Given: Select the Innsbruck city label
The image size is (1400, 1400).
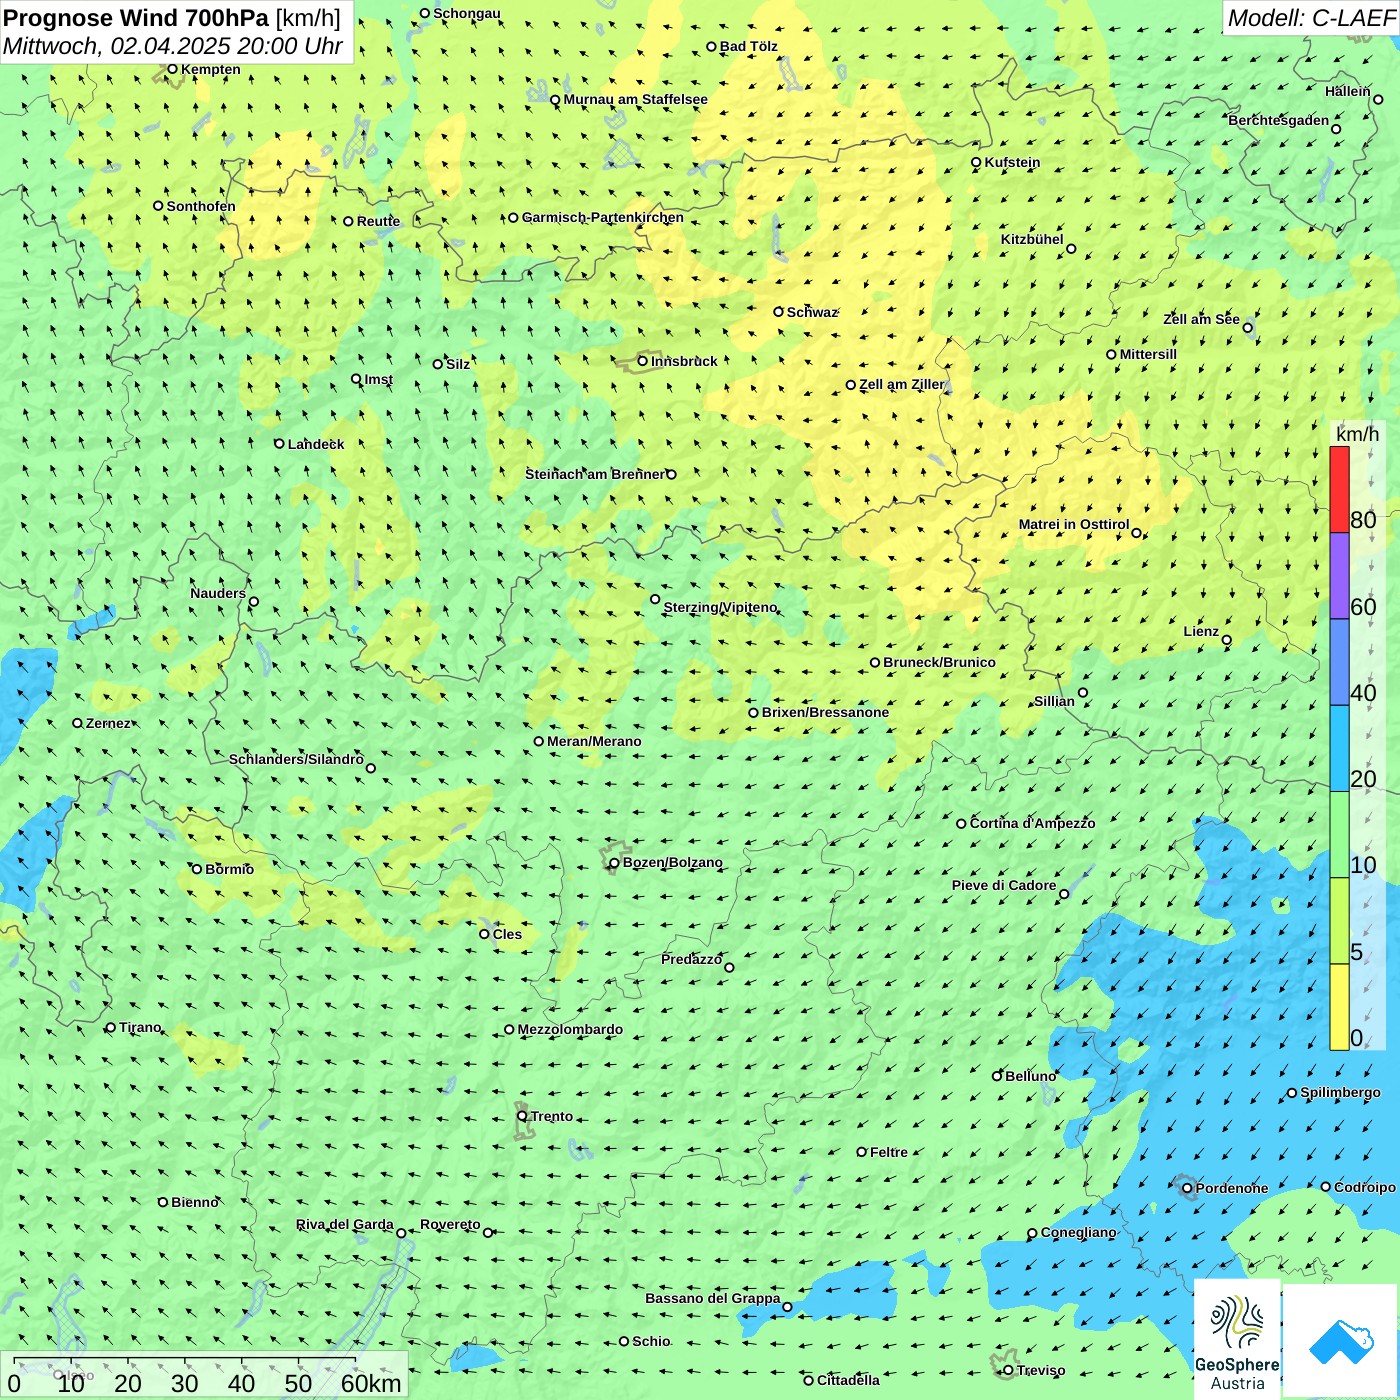Looking at the screenshot, I should point(684,361).
